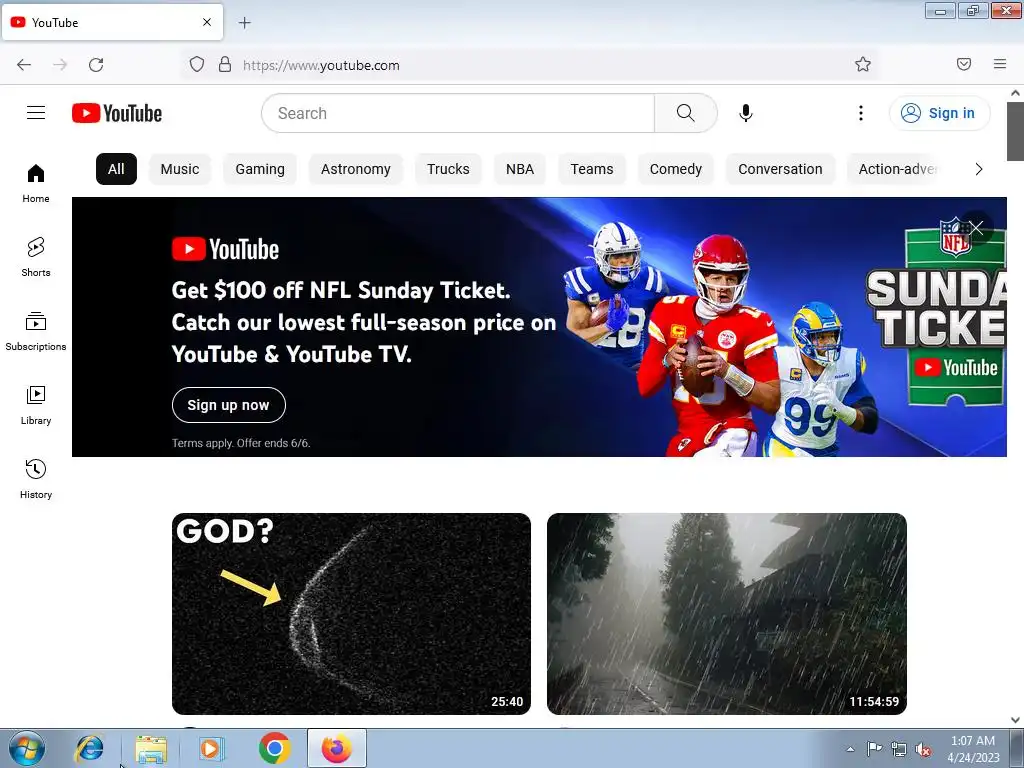The height and width of the screenshot is (768, 1024).
Task: Launch Internet Explorer from the taskbar
Action: coord(89,748)
